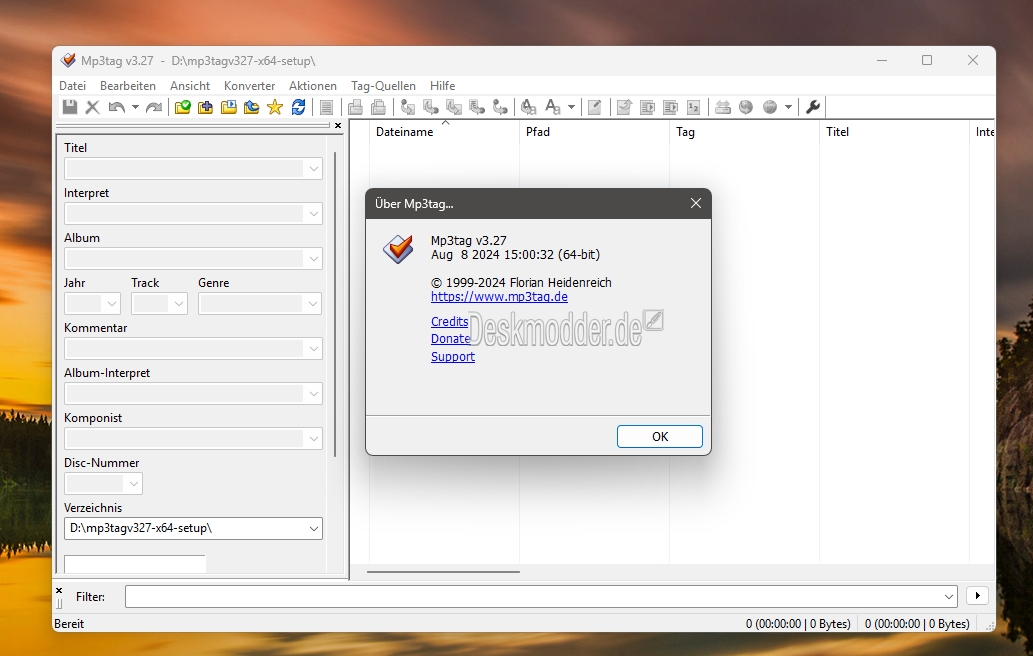Click the Redo arrow icon
1033x656 pixels.
pyautogui.click(x=154, y=107)
